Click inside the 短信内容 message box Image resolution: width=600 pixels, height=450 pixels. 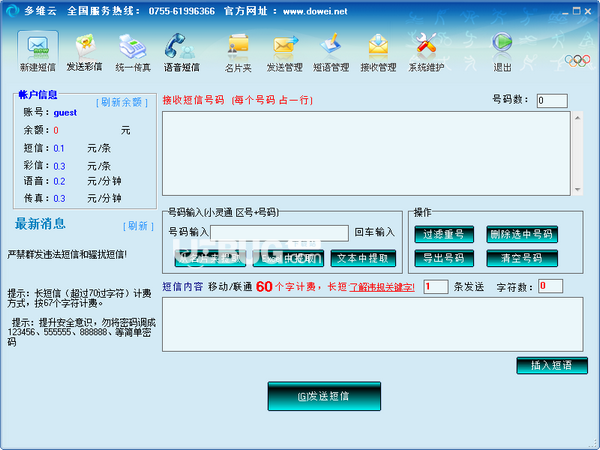373,324
